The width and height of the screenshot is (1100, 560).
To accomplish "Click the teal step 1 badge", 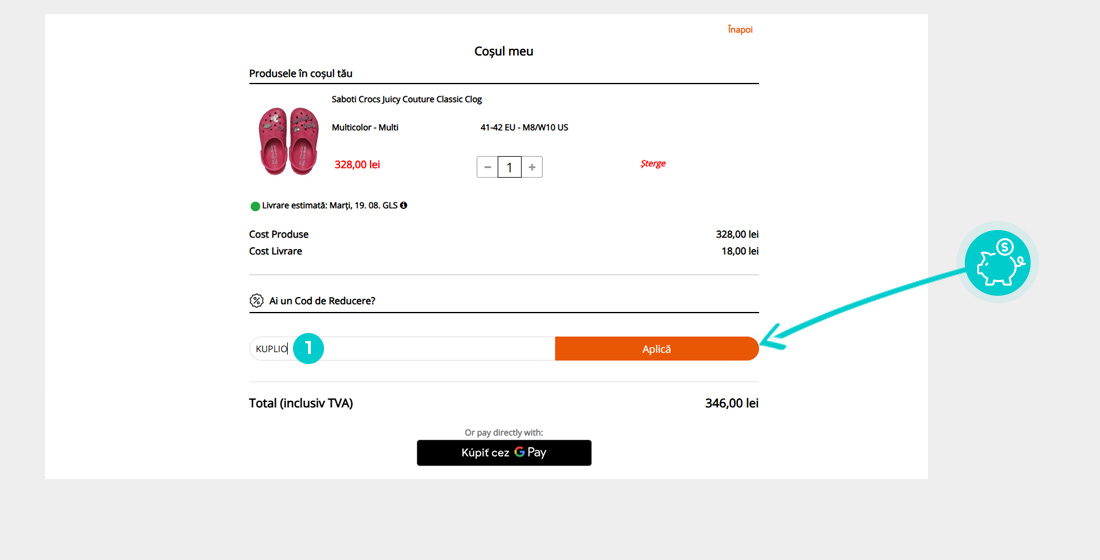I will (308, 348).
